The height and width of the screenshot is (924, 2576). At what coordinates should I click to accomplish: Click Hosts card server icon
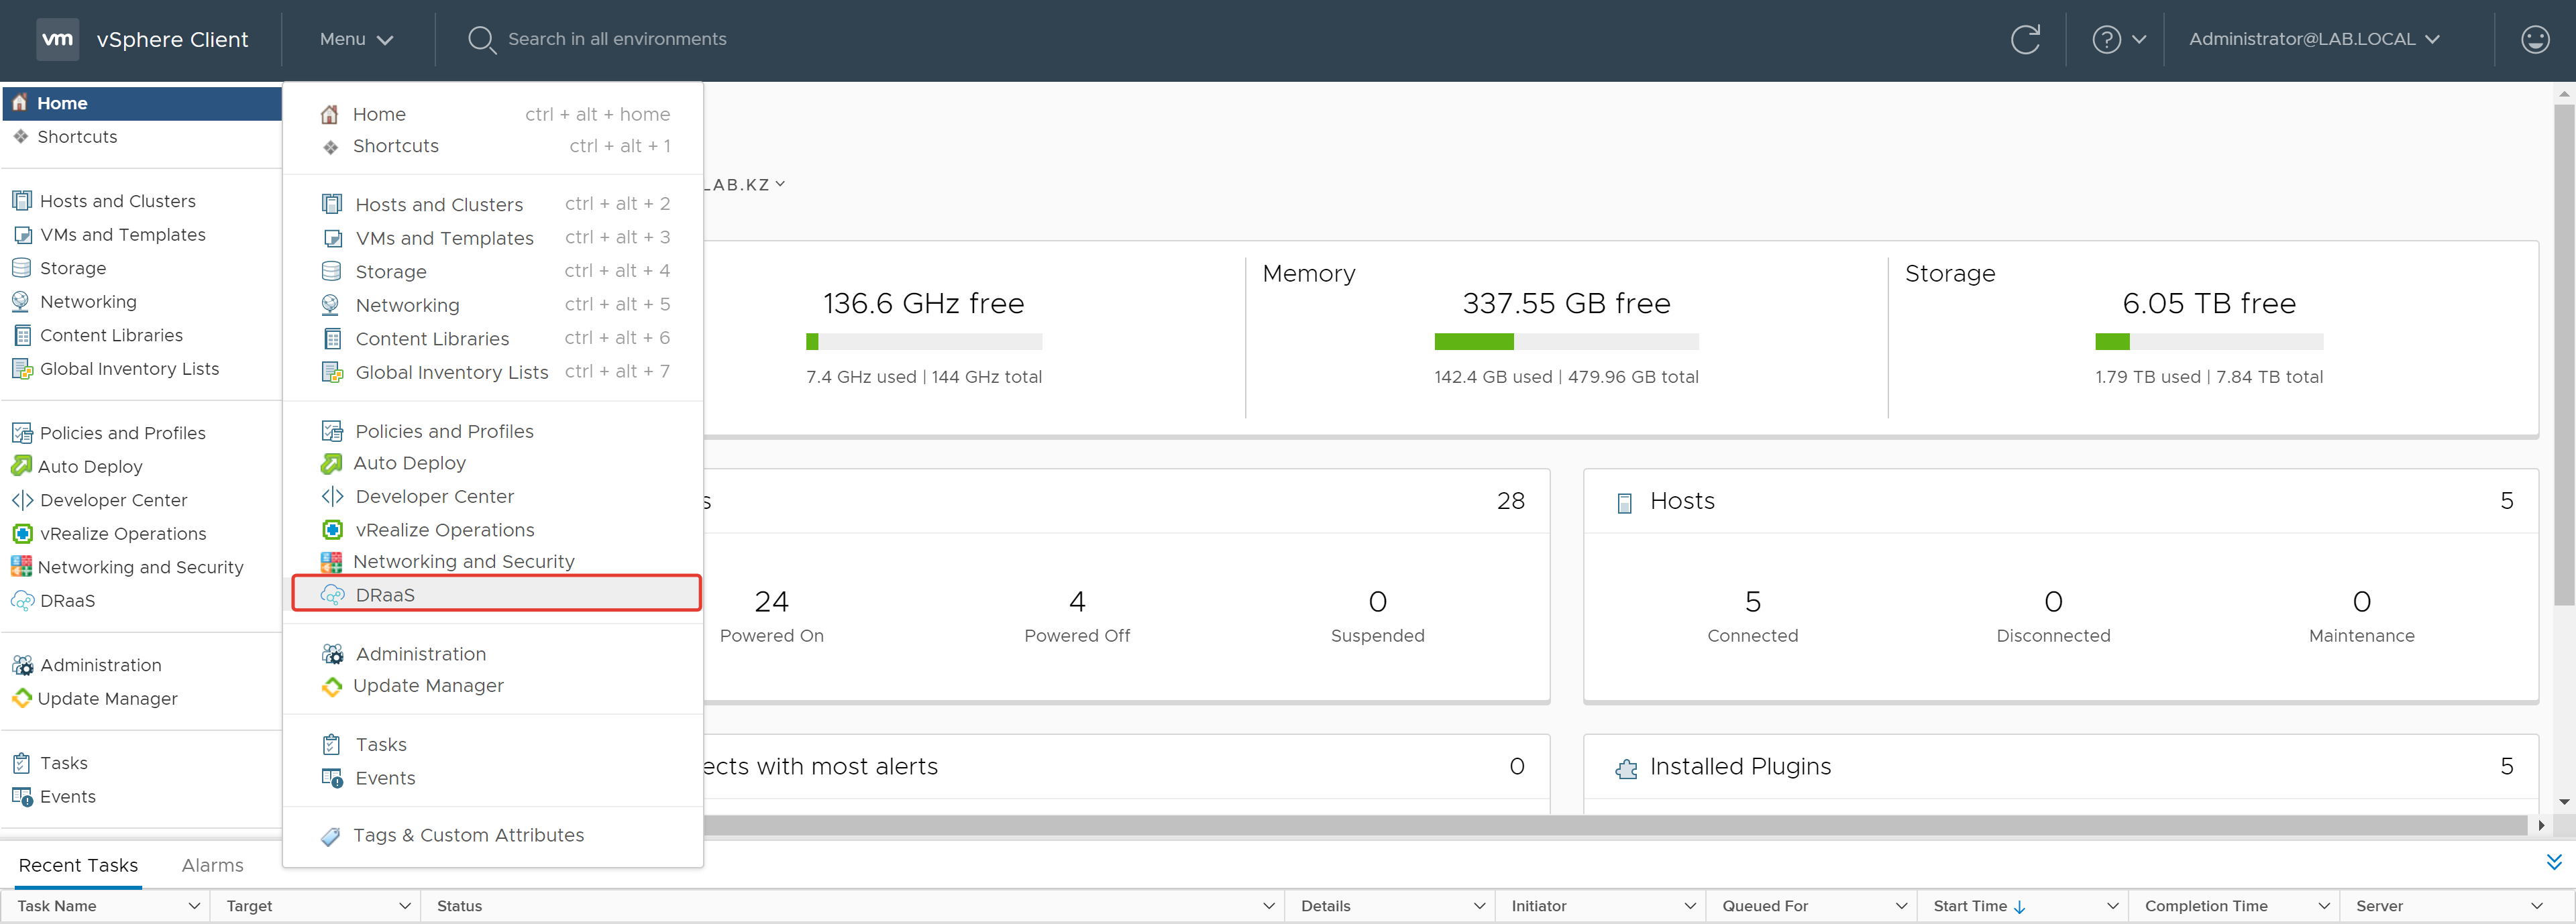pos(1624,503)
